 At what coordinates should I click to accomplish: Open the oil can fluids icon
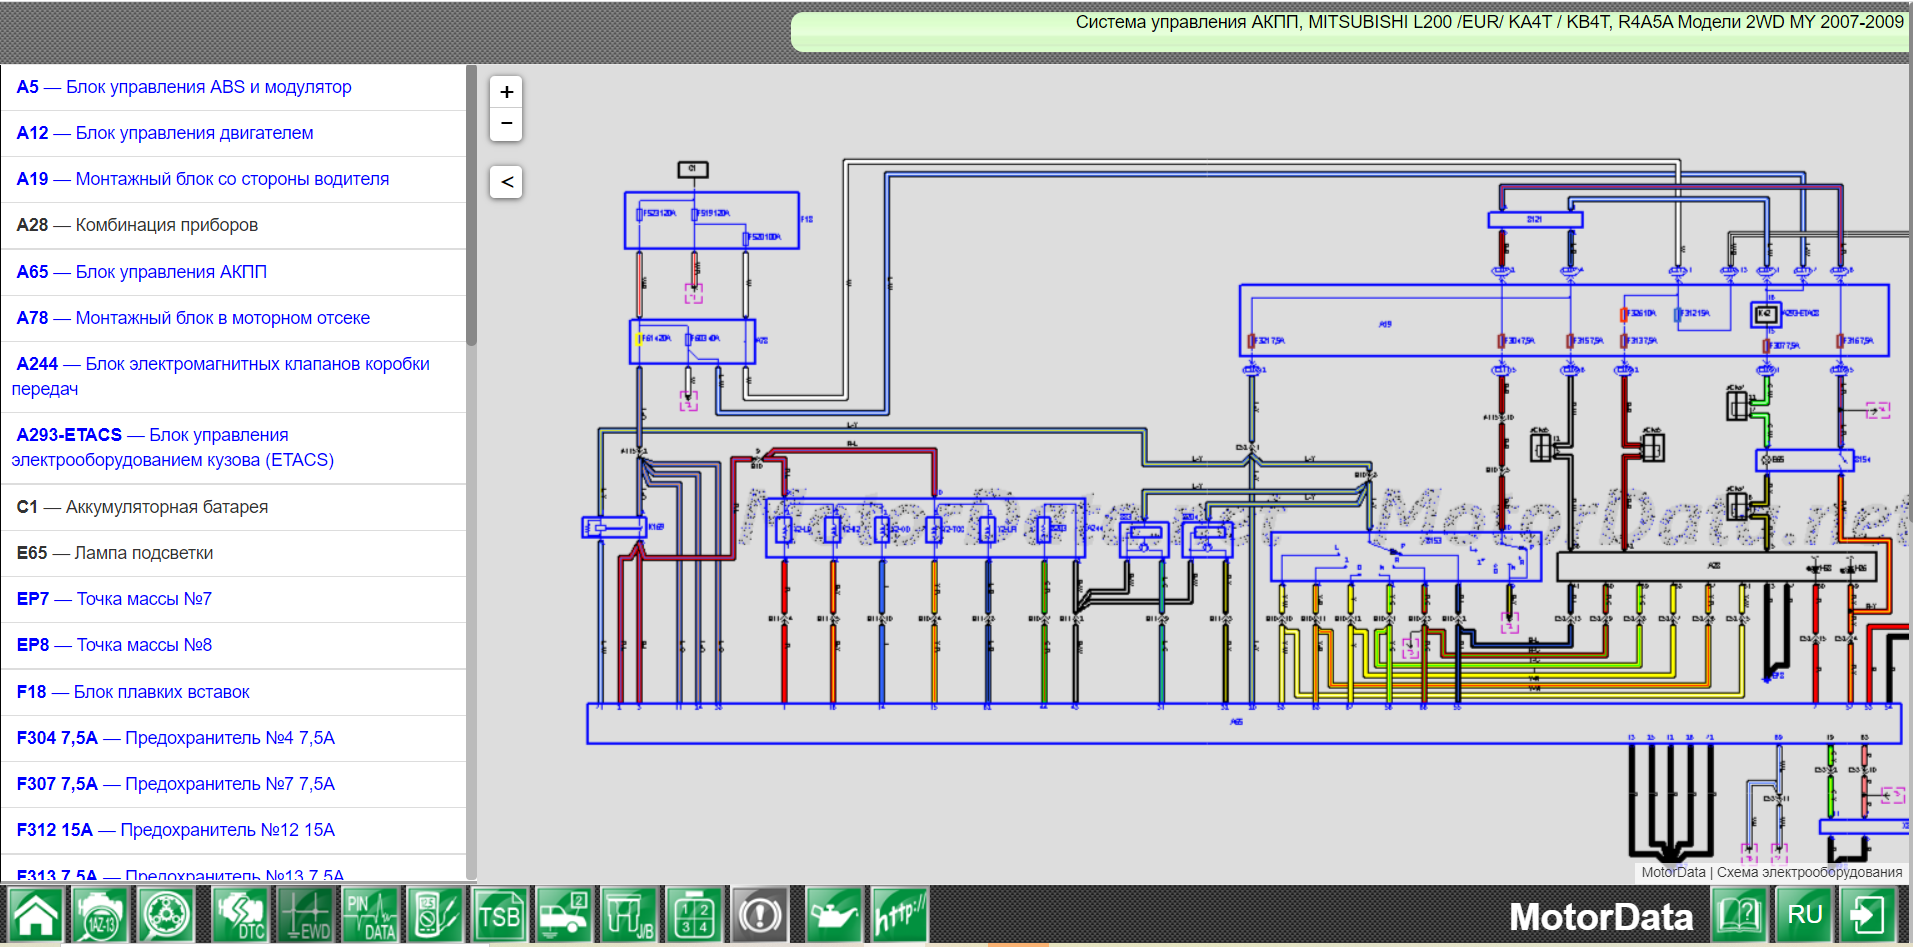tap(833, 915)
